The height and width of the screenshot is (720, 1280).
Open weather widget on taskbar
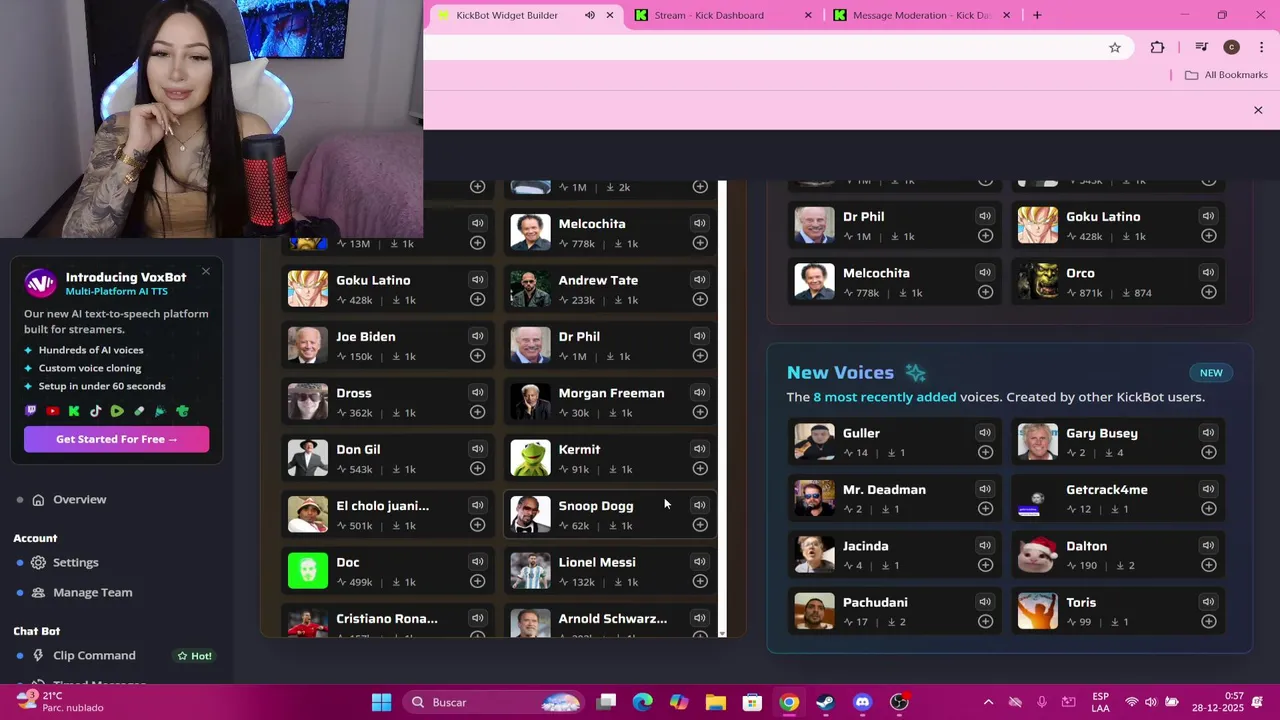point(60,702)
